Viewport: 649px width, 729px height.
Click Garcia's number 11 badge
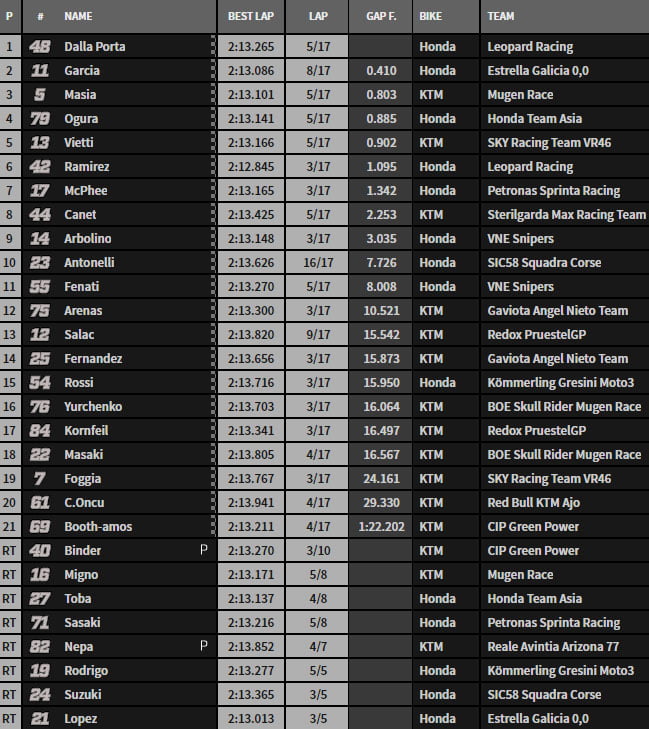pyautogui.click(x=40, y=71)
